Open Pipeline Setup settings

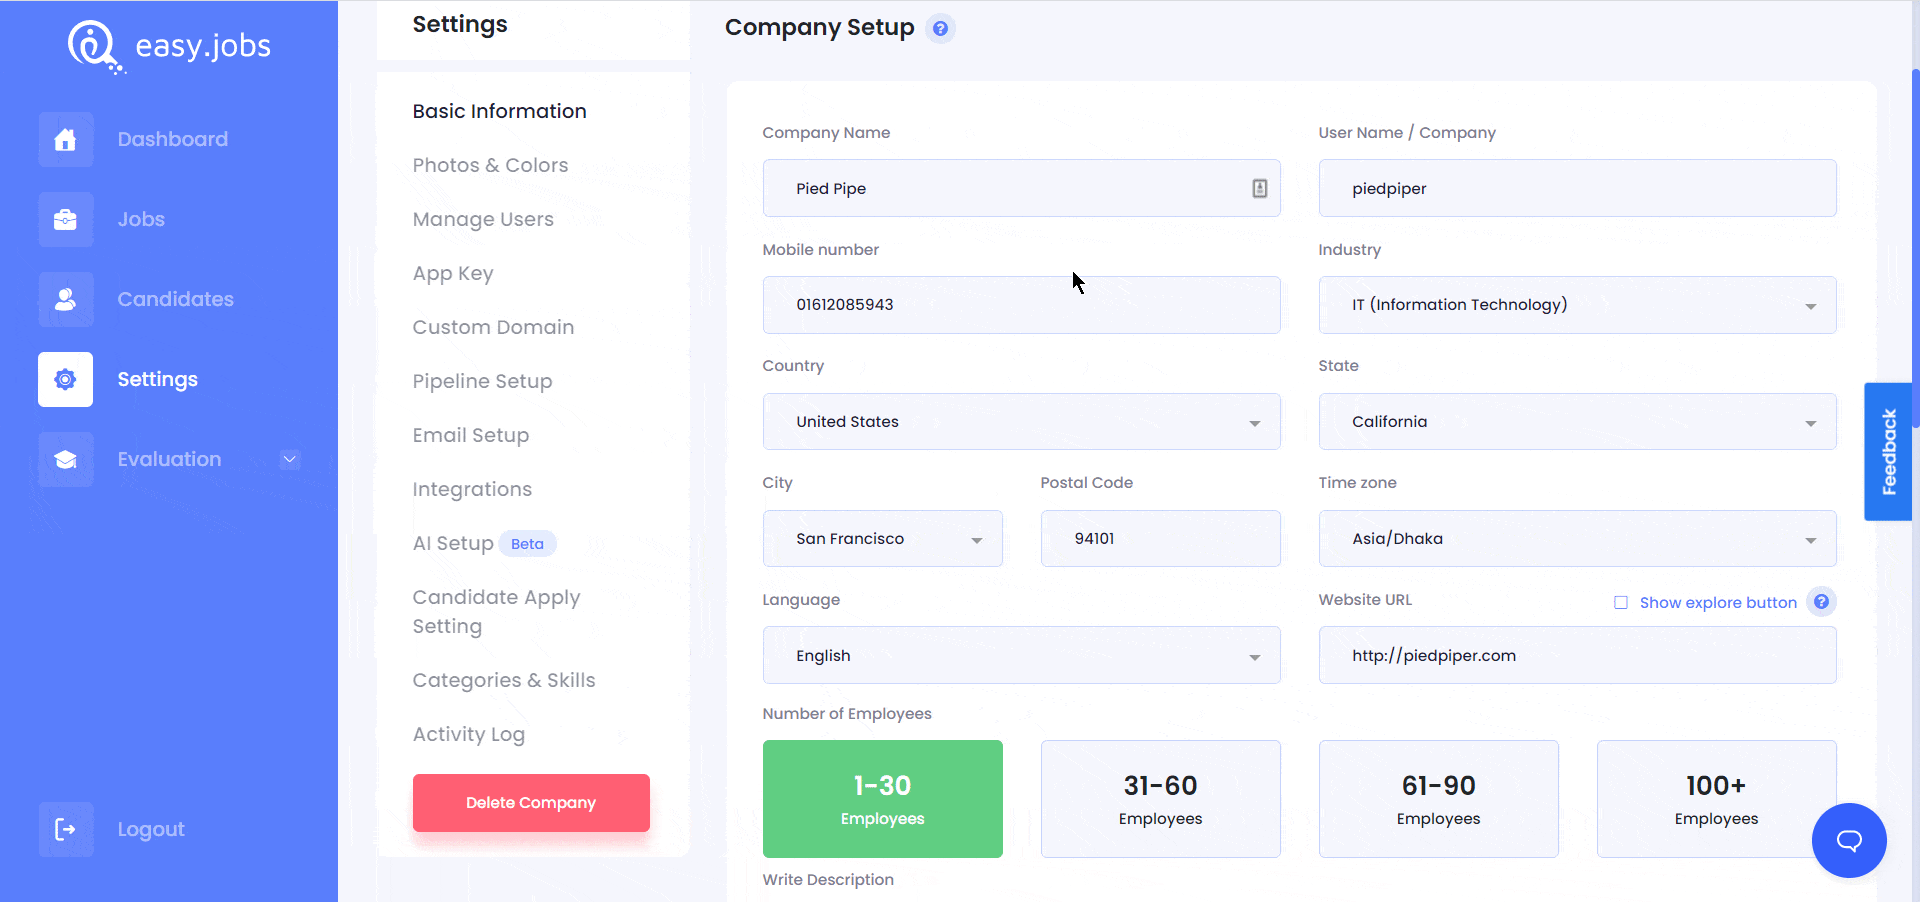482,381
